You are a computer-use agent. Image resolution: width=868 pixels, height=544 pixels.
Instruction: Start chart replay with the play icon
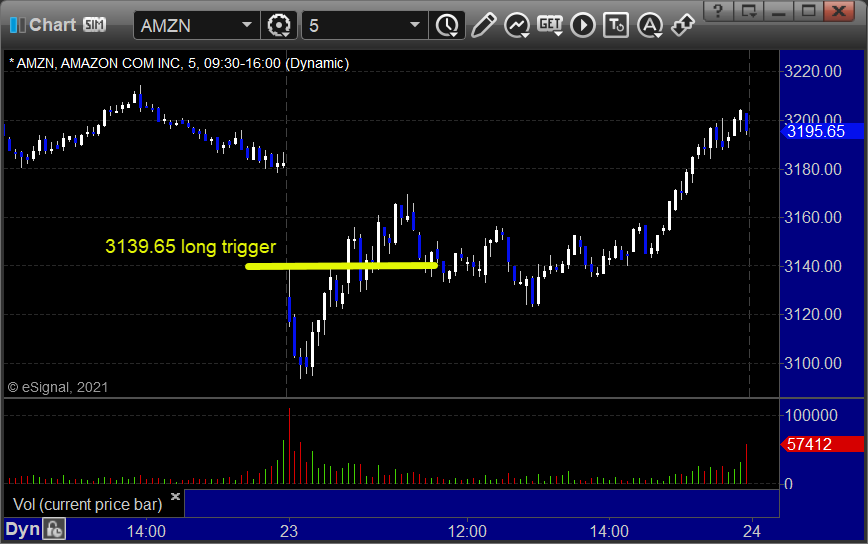[x=583, y=25]
